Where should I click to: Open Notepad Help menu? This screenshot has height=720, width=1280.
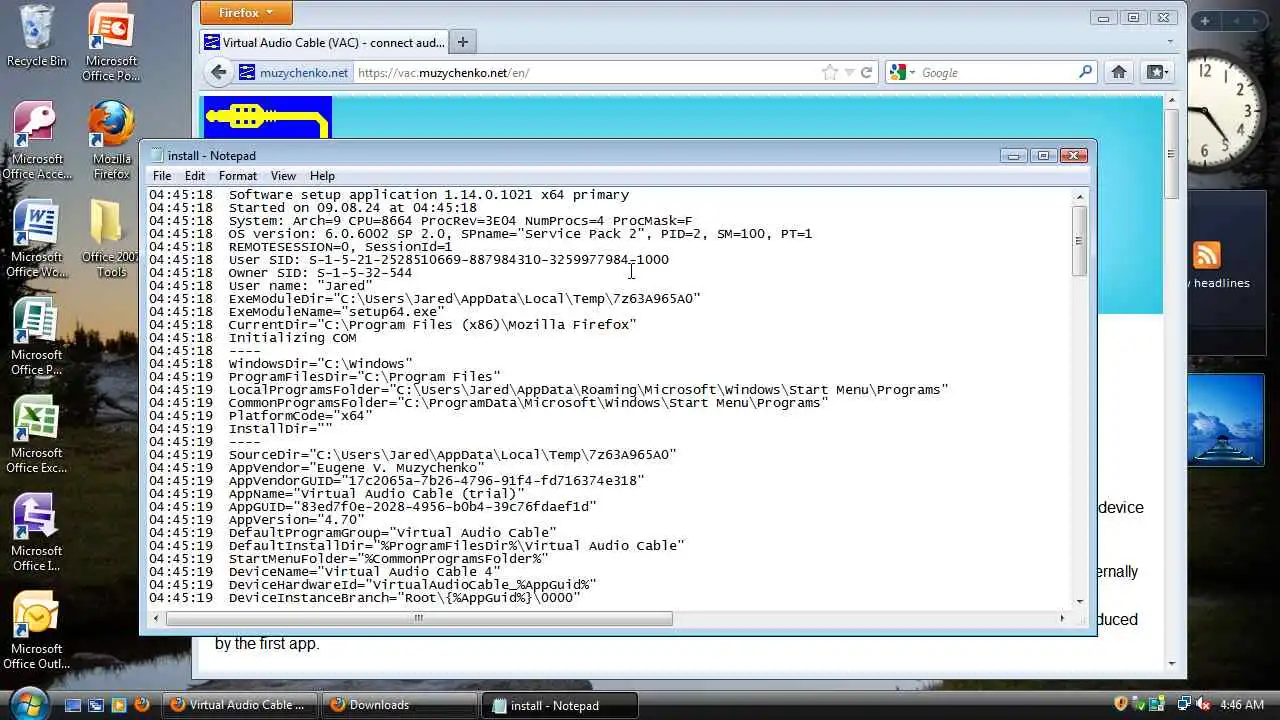pos(322,176)
